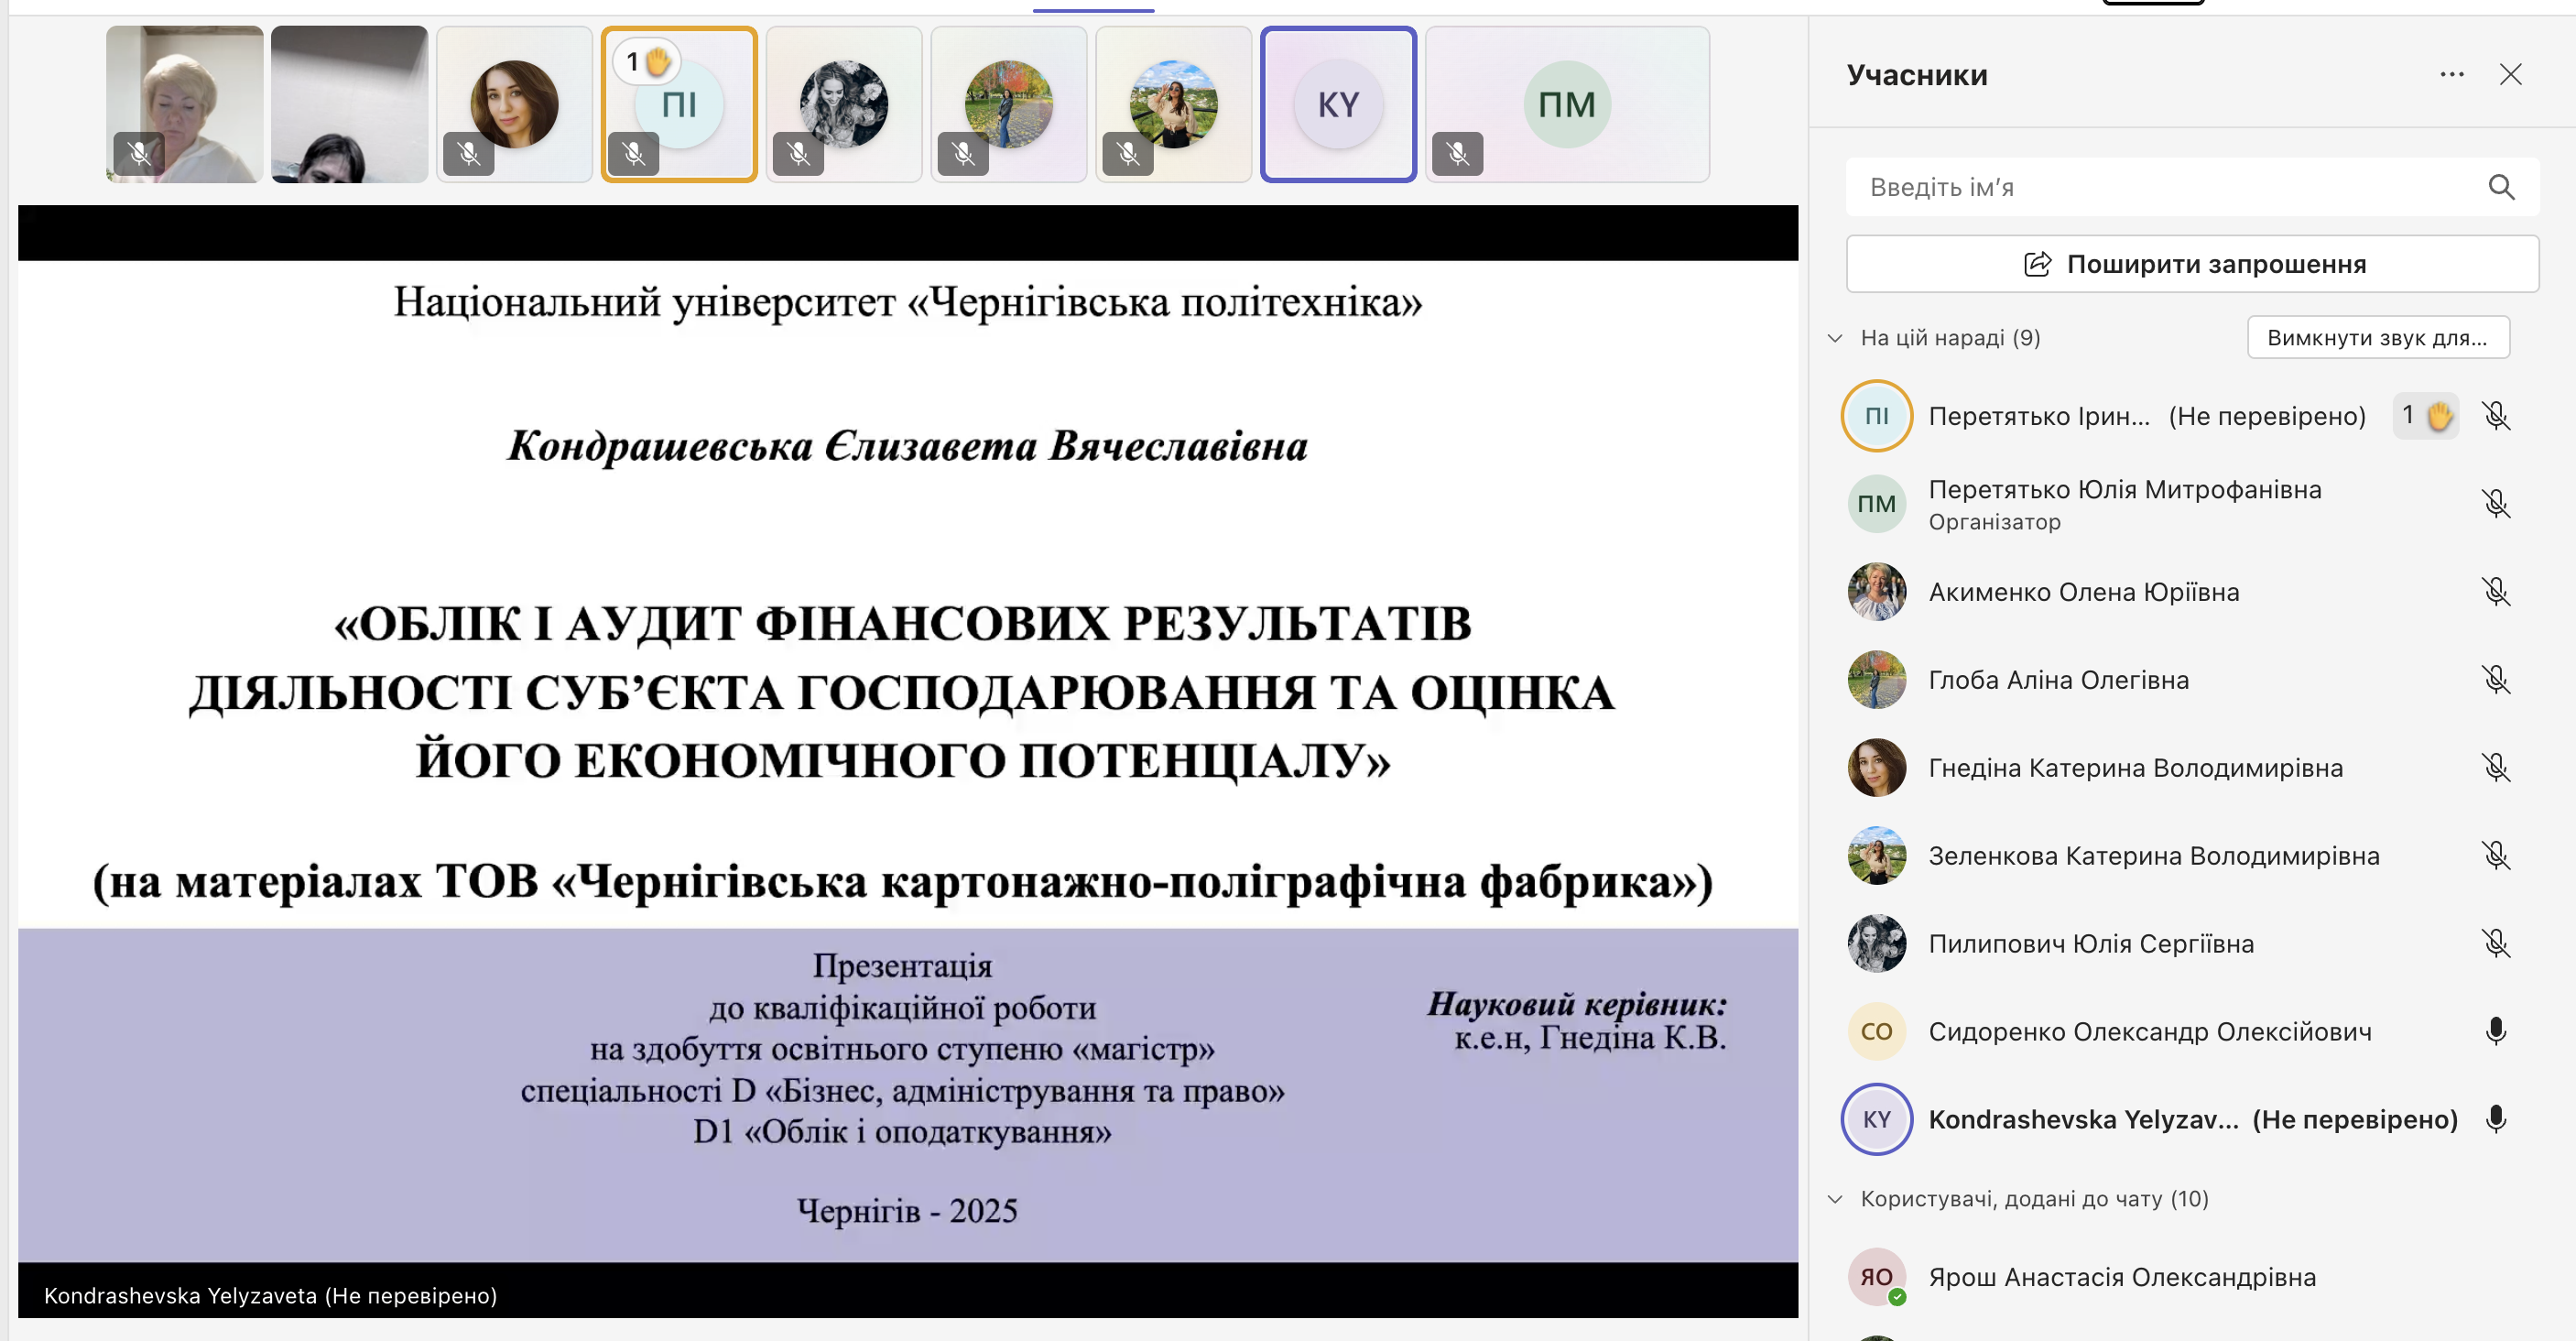The height and width of the screenshot is (1341, 2576).
Task: Toggle microphone of Сидоренко Олександр Олексійович
Action: 2495,1031
